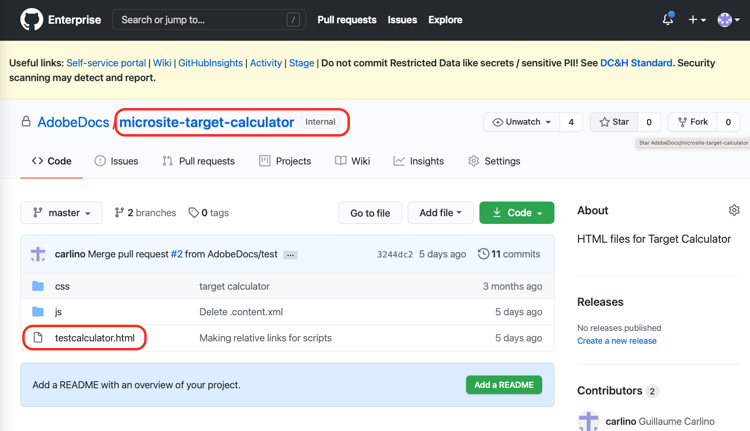
Task: Open the testcalculator.html file
Action: pyautogui.click(x=94, y=338)
